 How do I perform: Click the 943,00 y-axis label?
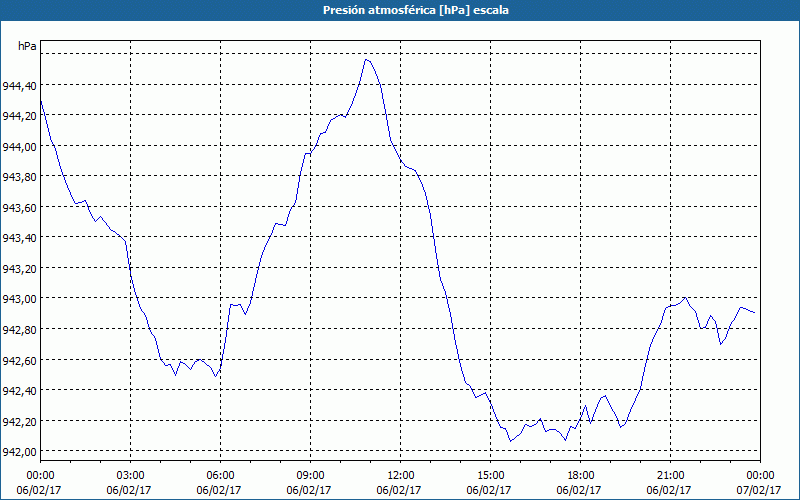click(x=19, y=299)
